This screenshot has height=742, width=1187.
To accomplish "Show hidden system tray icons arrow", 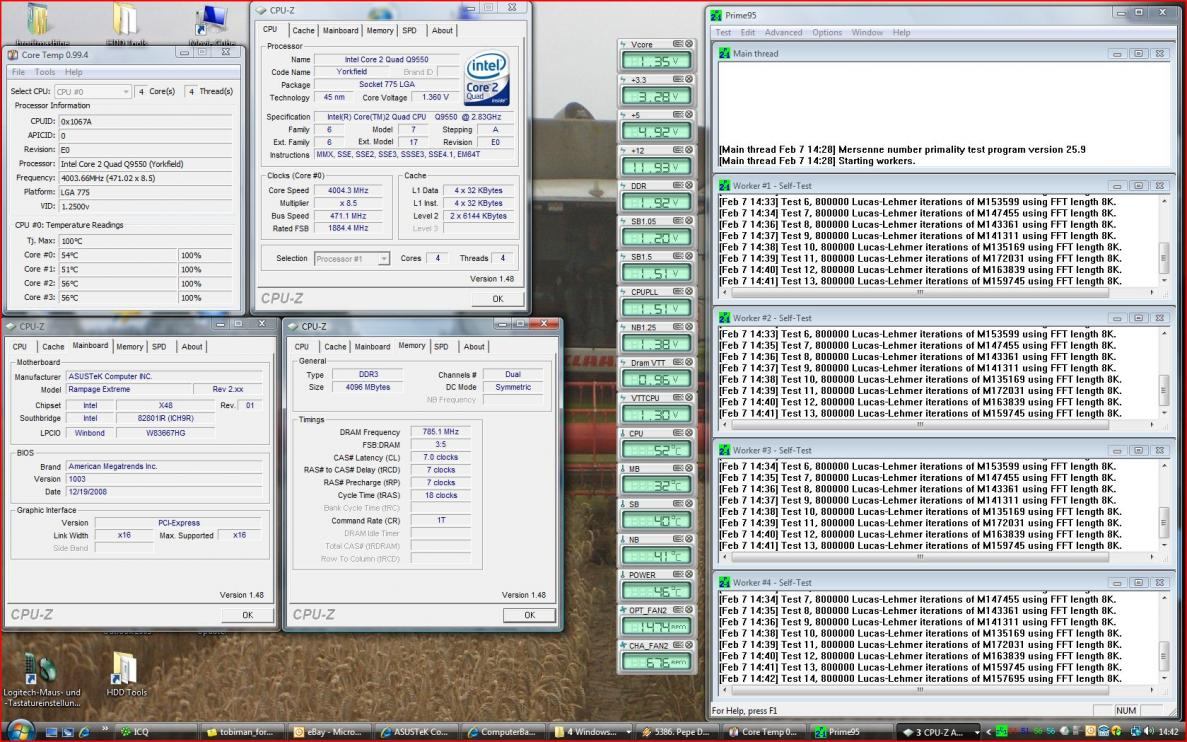I will 987,732.
